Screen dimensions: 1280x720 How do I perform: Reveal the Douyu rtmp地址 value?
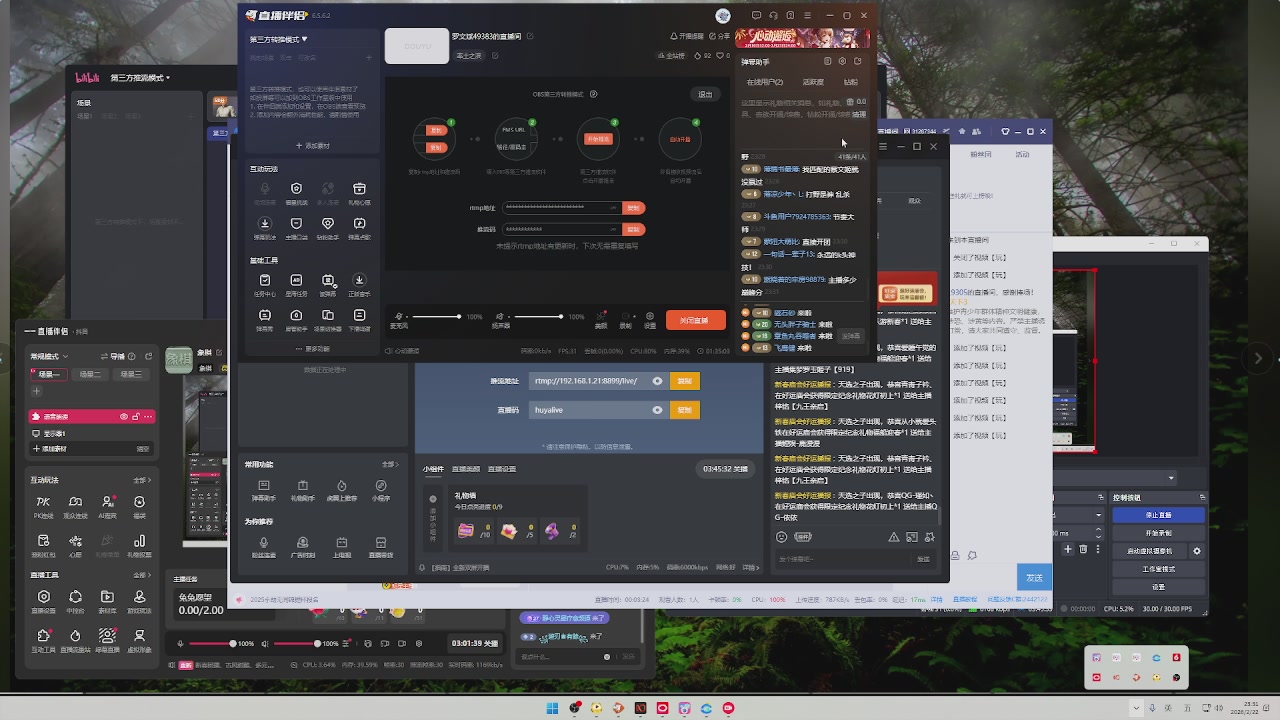[x=613, y=208]
